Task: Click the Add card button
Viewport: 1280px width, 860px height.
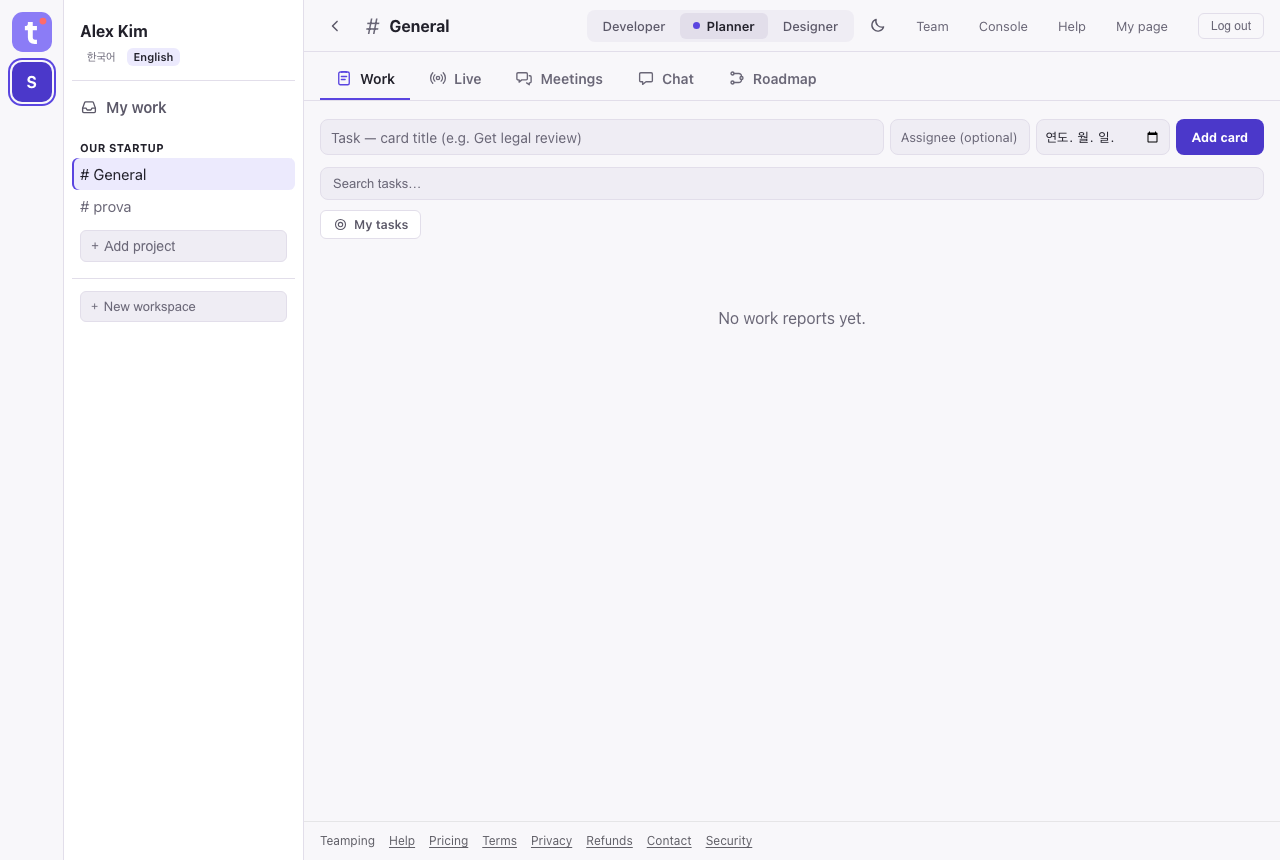Action: (1220, 137)
